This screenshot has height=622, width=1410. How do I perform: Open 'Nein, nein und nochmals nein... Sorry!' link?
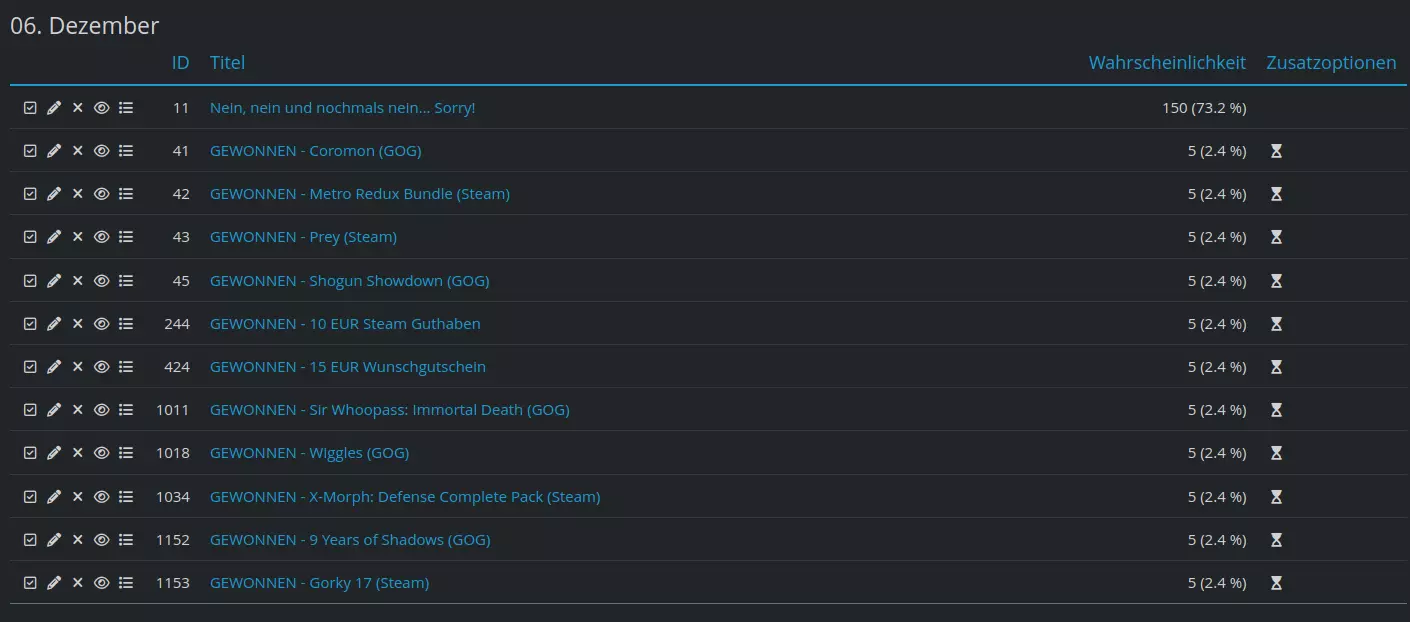tap(343, 108)
